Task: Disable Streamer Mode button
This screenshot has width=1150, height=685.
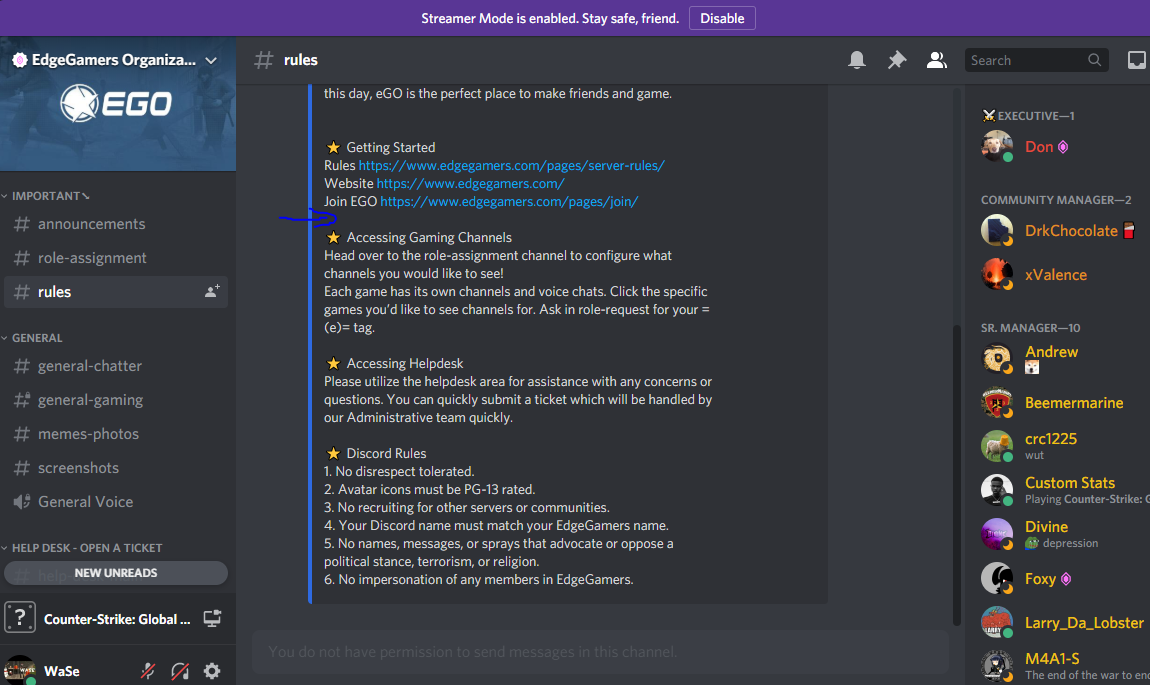Action: pos(722,18)
